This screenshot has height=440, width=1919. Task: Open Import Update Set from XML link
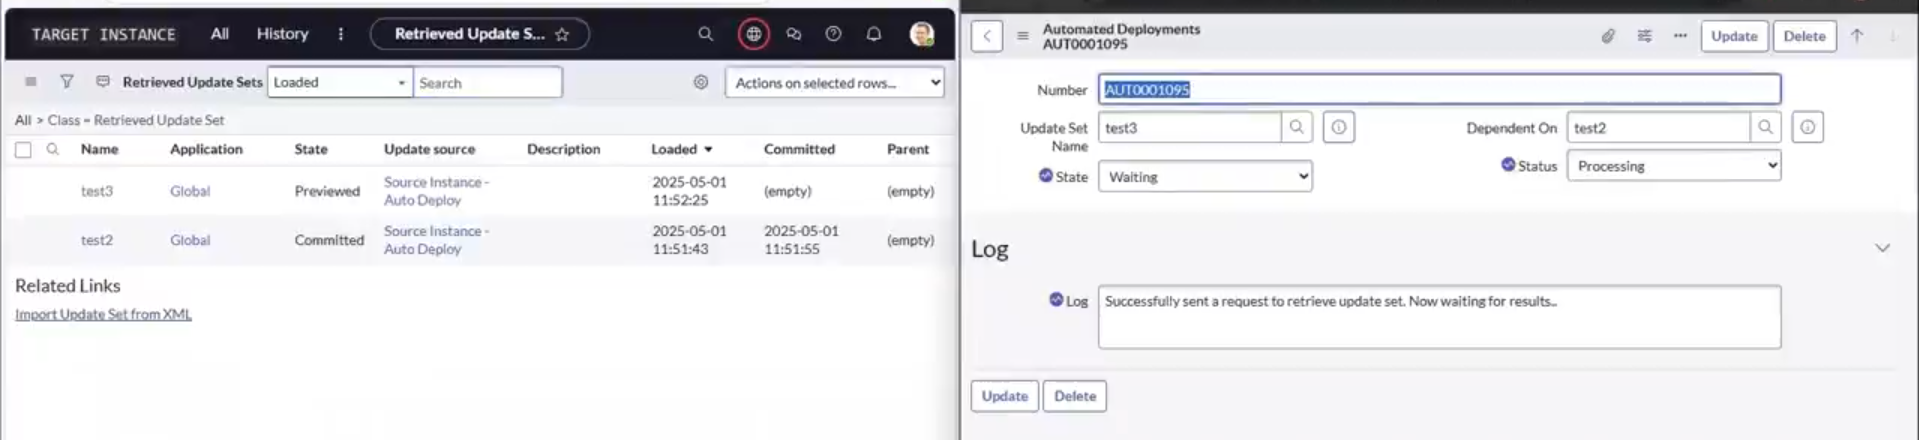point(103,314)
